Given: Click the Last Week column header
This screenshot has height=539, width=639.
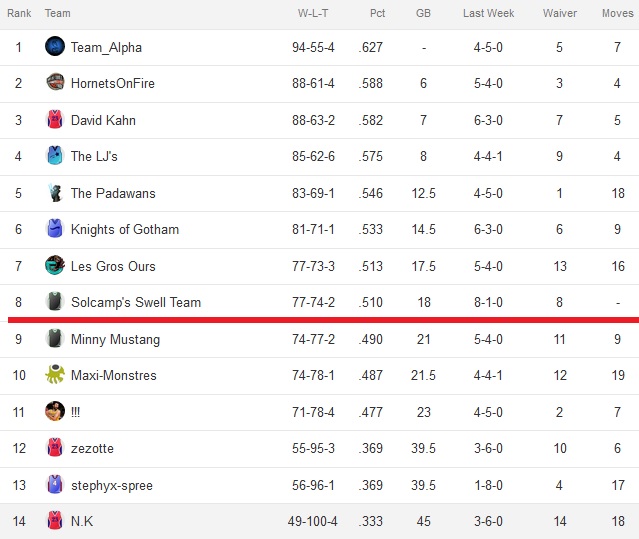Looking at the screenshot, I should (488, 13).
